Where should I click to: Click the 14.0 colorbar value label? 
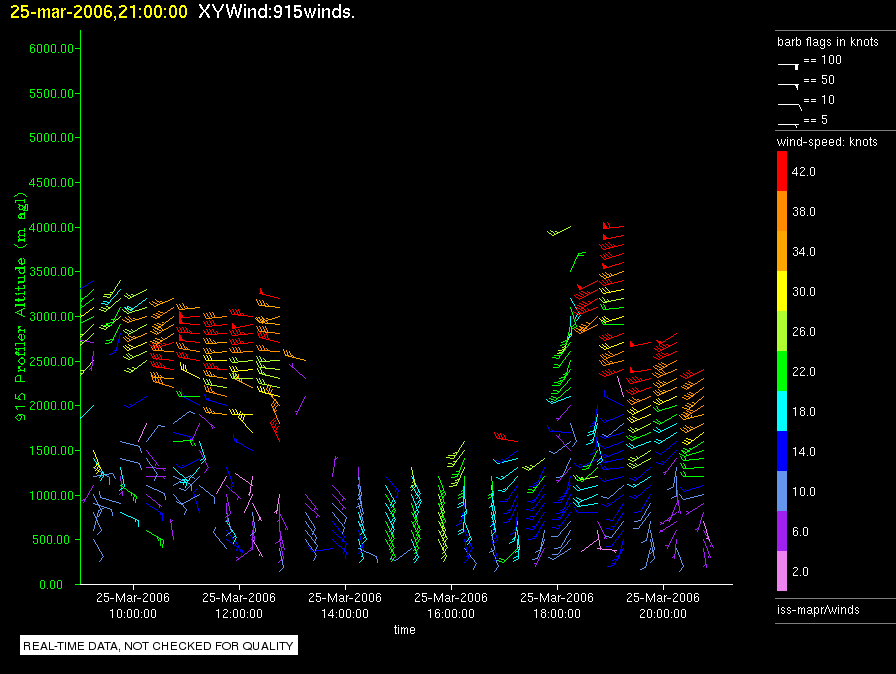point(803,452)
